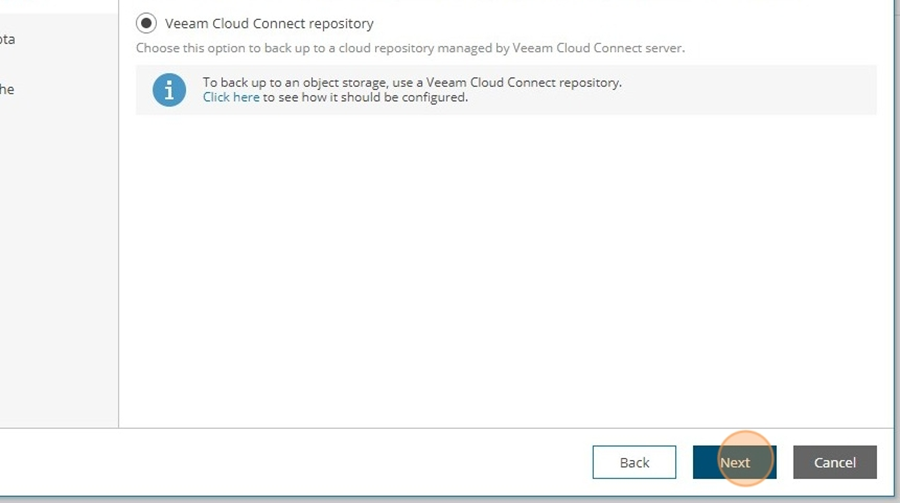Click the blue information icon

point(169,90)
